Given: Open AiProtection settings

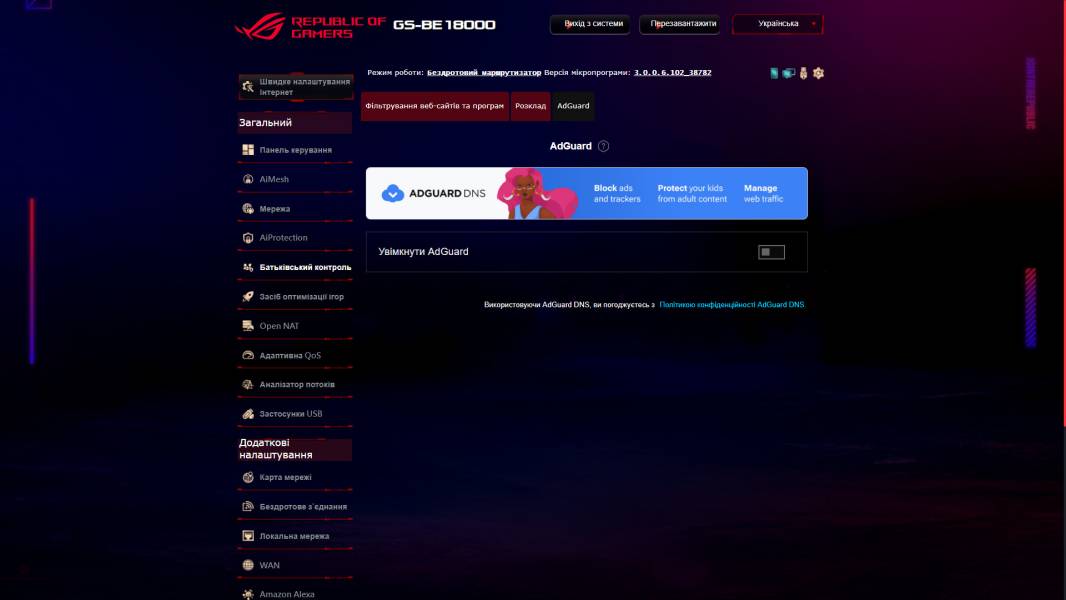Looking at the screenshot, I should 283,237.
